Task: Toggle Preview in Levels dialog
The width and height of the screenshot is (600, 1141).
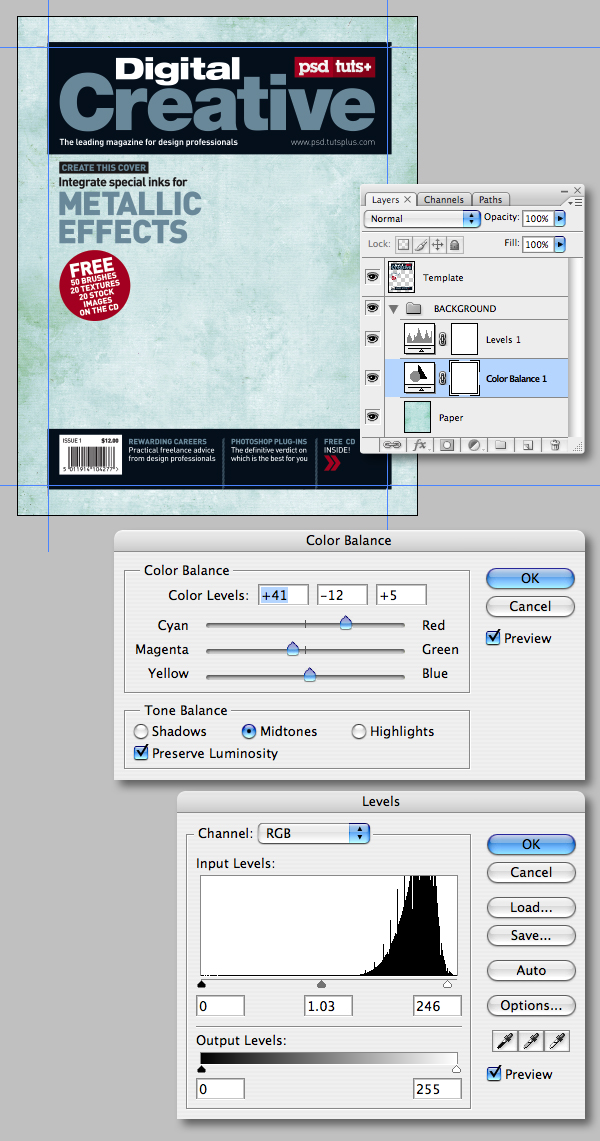Action: pyautogui.click(x=494, y=1074)
